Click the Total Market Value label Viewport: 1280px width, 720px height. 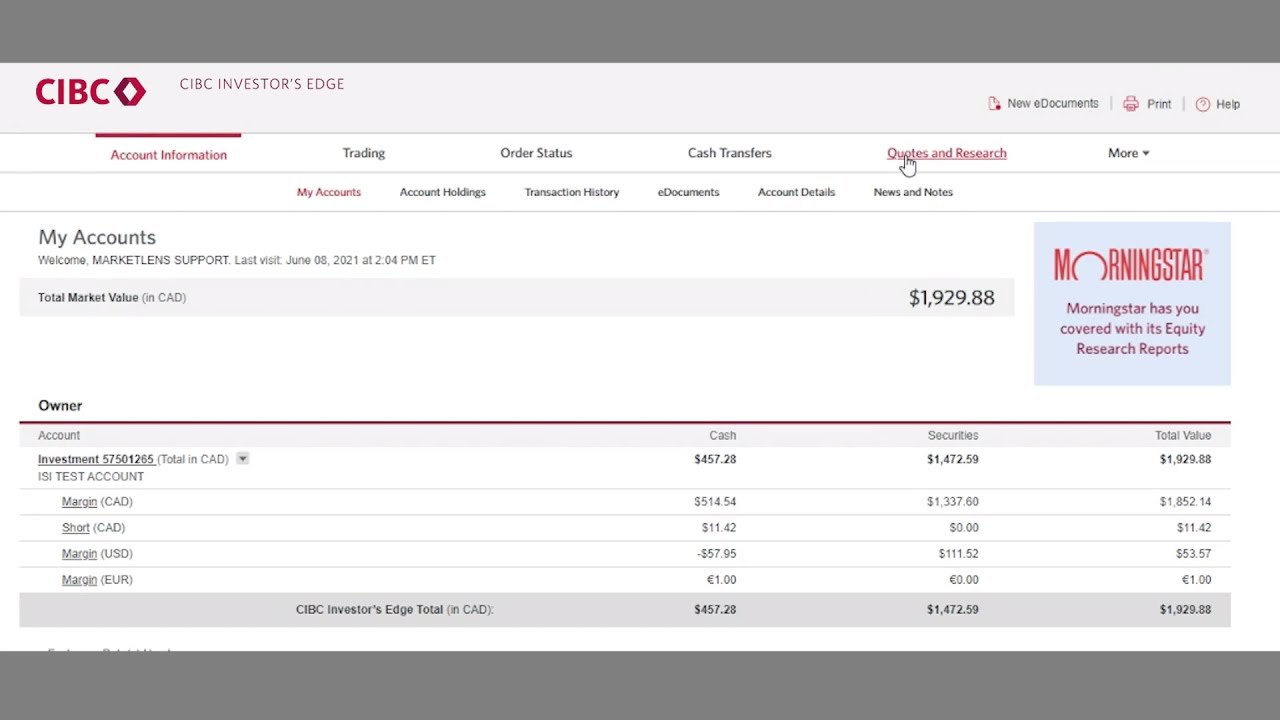112,298
